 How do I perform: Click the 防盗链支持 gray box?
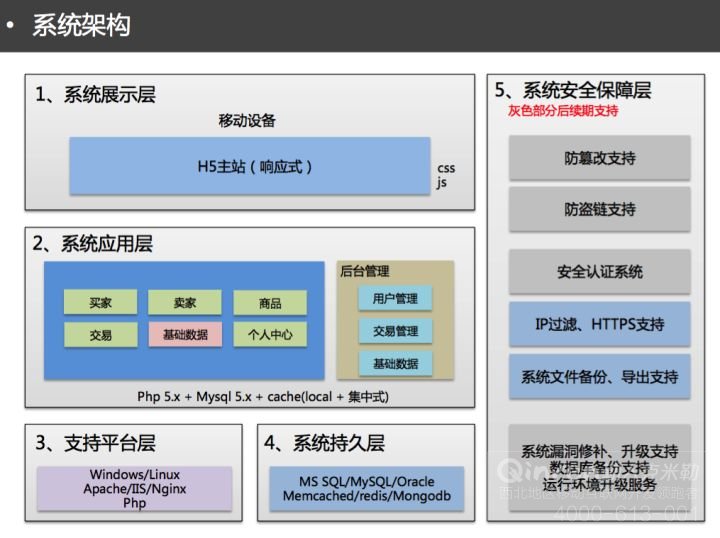coord(600,209)
